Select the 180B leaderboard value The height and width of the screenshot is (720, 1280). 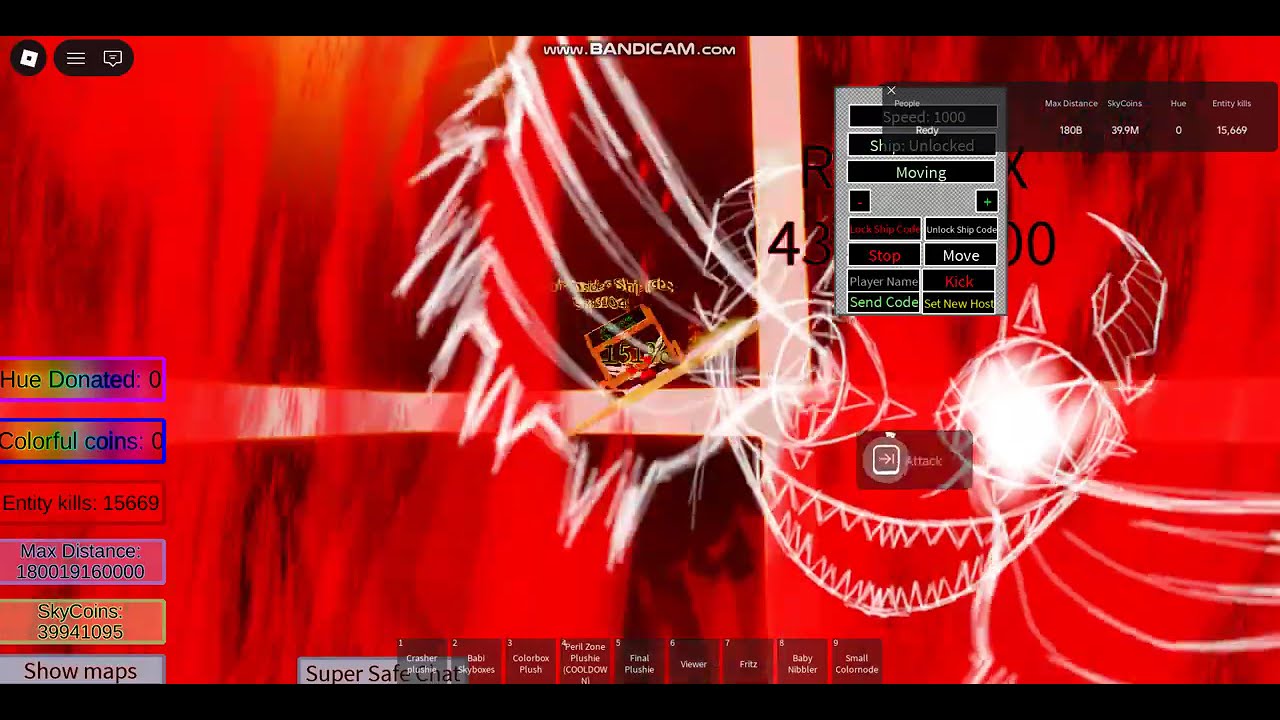[x=1071, y=130]
